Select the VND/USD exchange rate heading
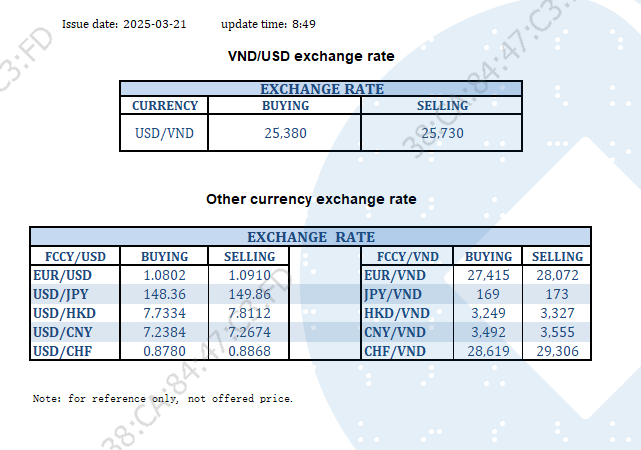641x450 pixels. pos(311,56)
